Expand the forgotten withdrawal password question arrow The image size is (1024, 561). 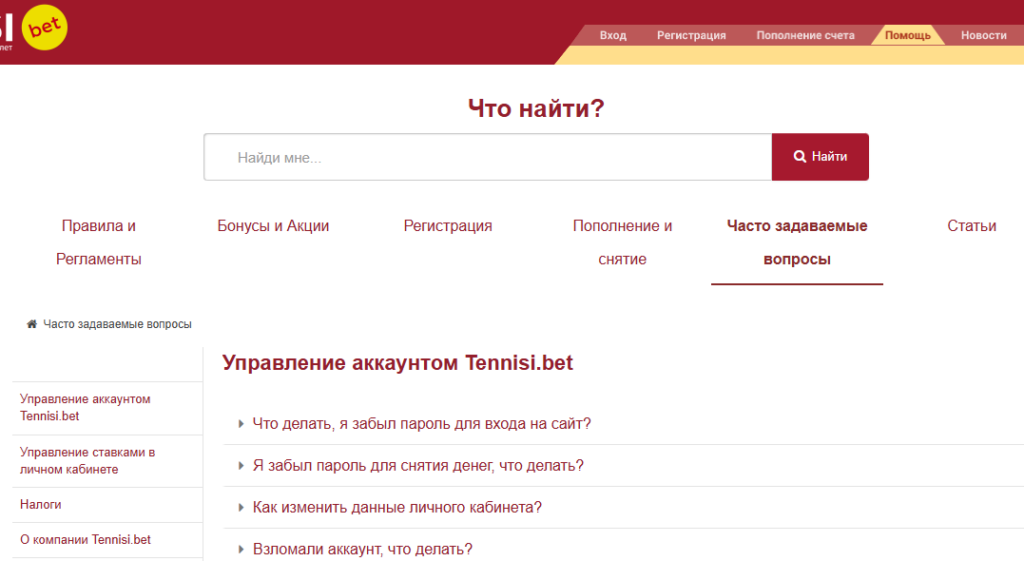(241, 466)
